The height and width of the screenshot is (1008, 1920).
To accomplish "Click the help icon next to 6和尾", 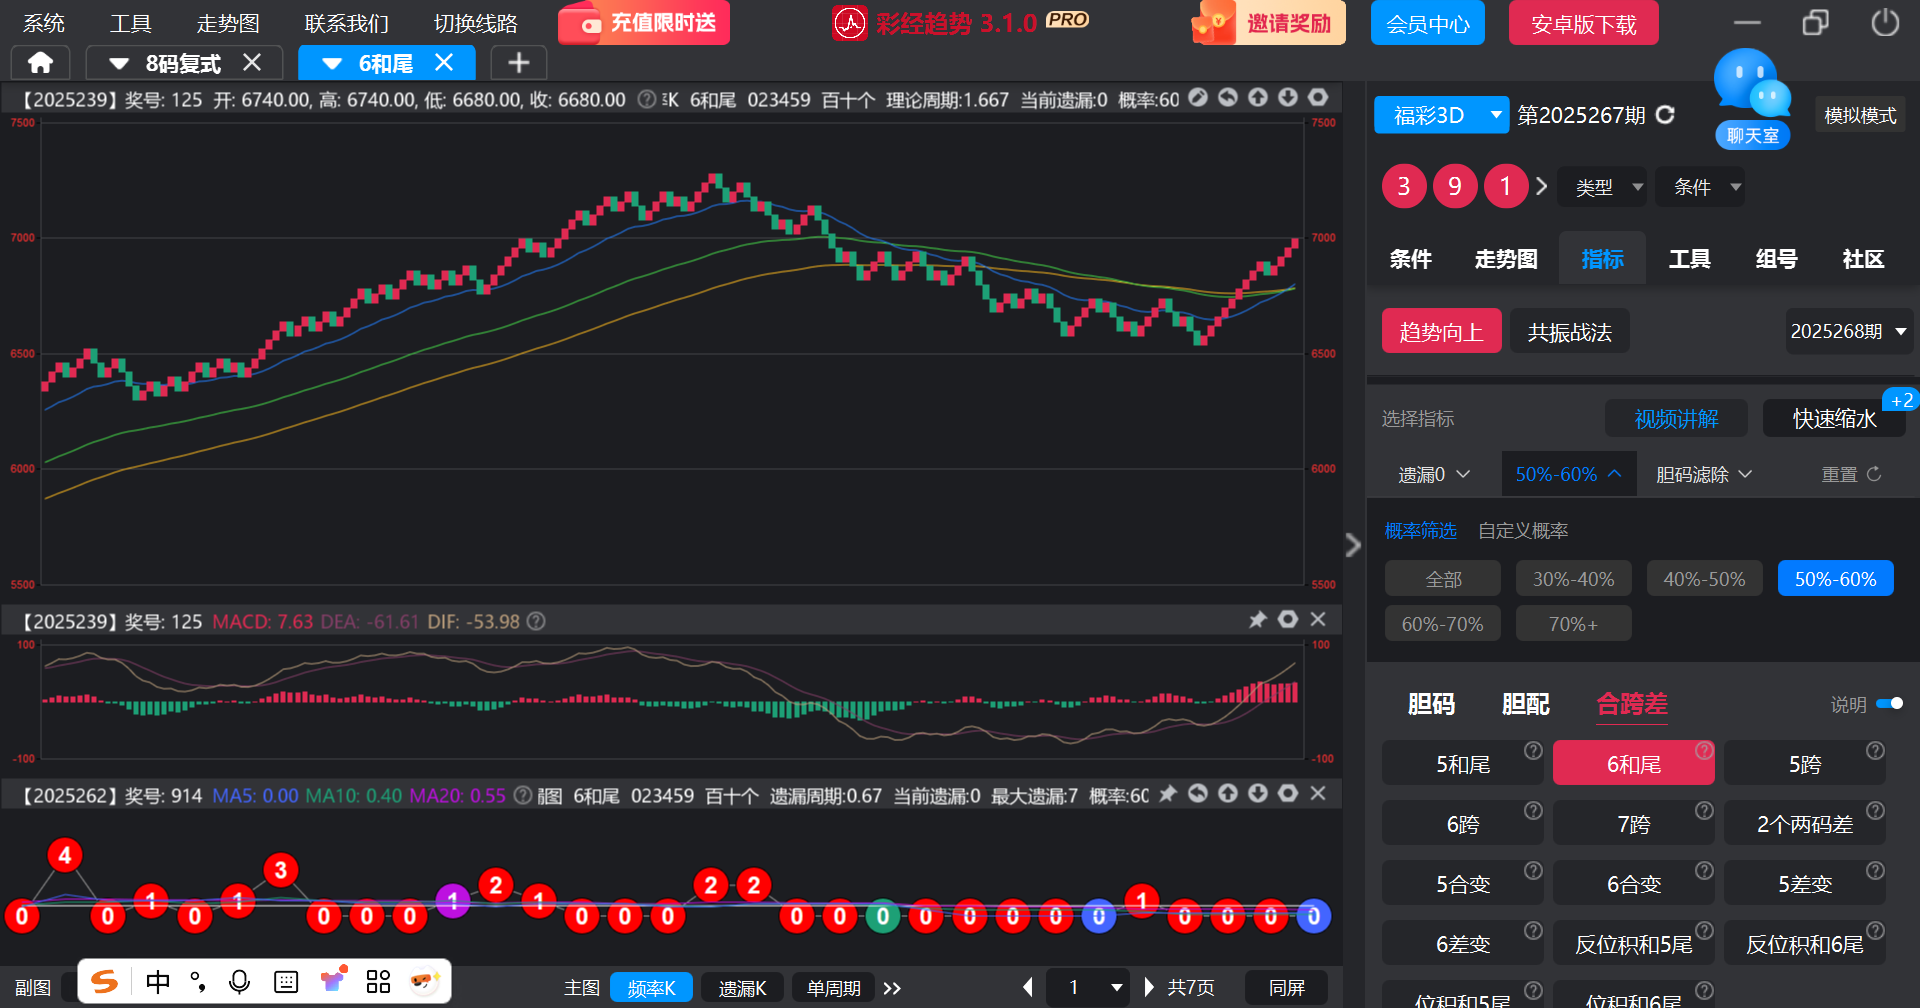I will tap(1704, 750).
